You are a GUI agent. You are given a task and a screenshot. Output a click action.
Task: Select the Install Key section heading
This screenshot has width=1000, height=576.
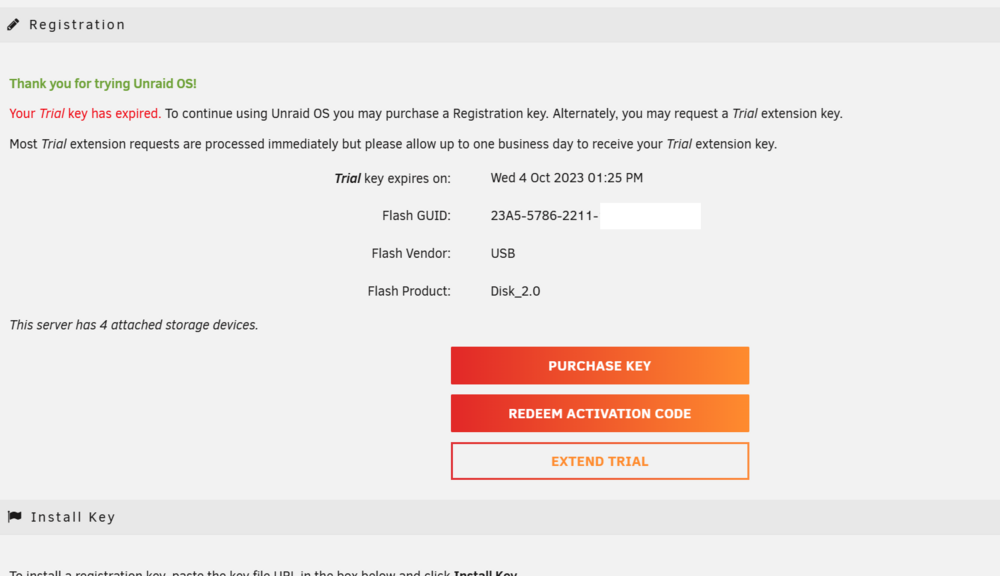click(x=73, y=517)
